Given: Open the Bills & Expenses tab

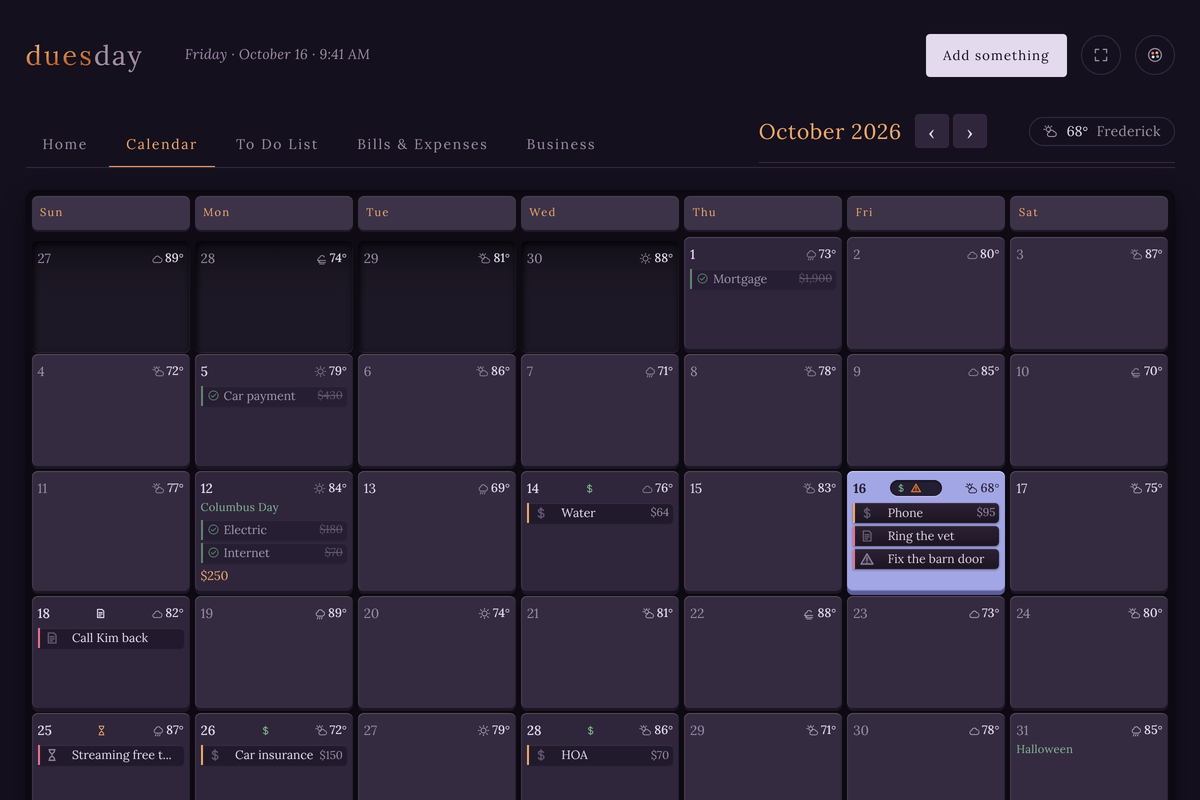Looking at the screenshot, I should click(422, 144).
